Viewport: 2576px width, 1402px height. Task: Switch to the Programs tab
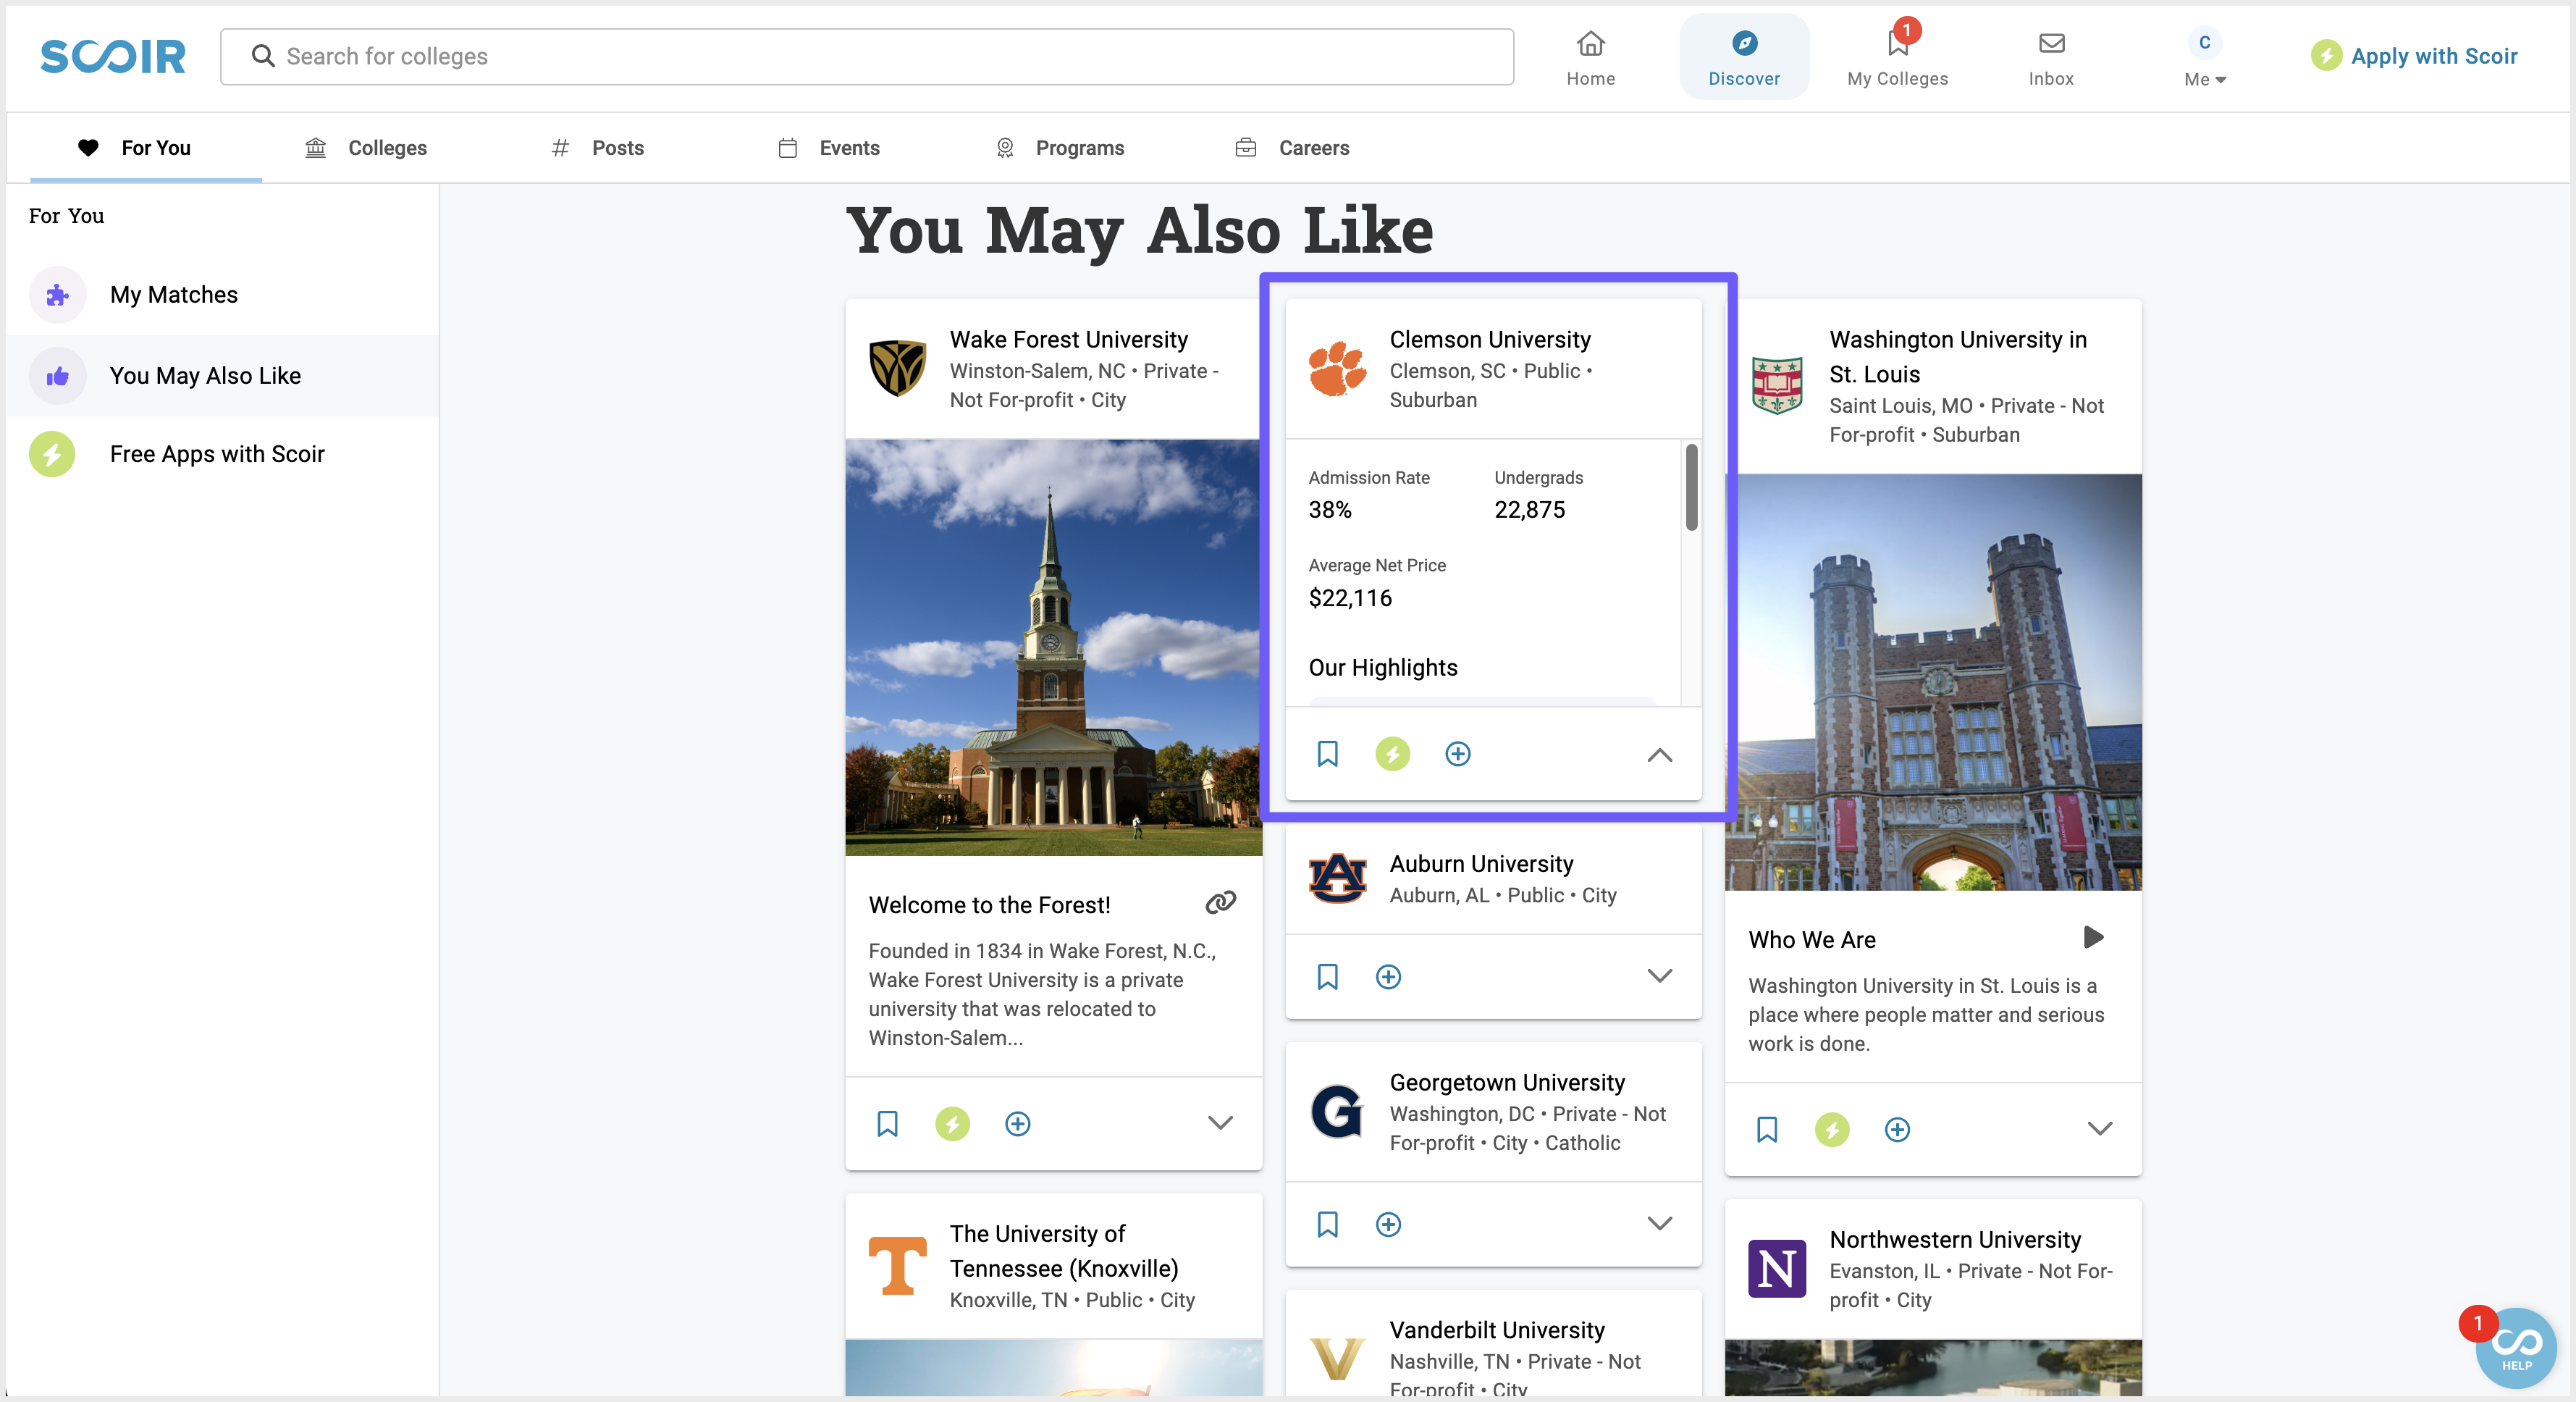pos(1060,148)
